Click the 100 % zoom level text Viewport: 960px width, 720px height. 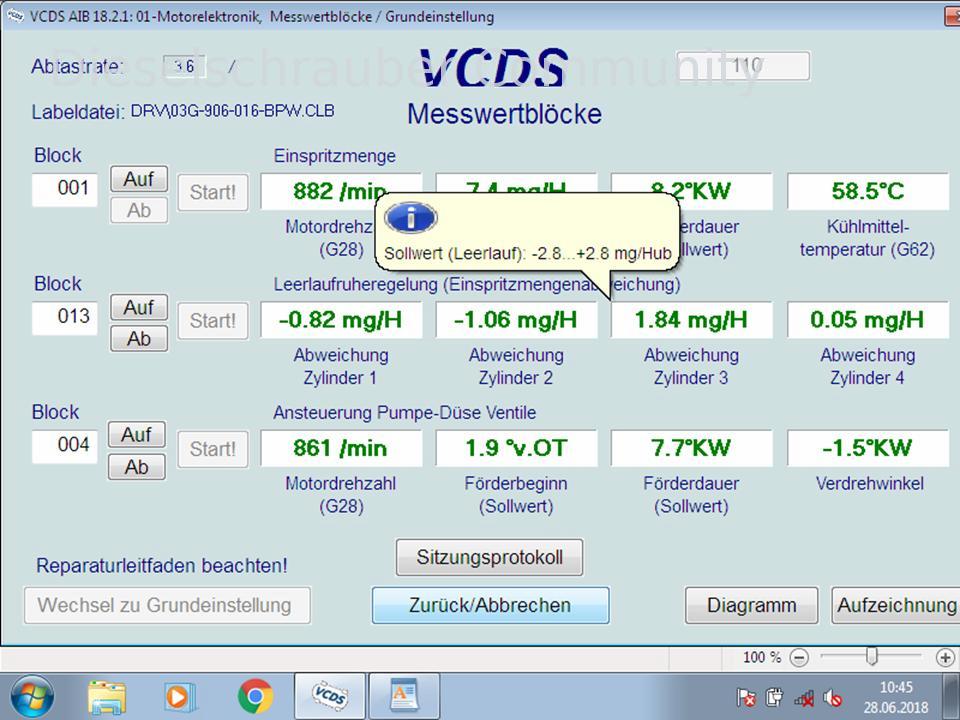[x=762, y=658]
